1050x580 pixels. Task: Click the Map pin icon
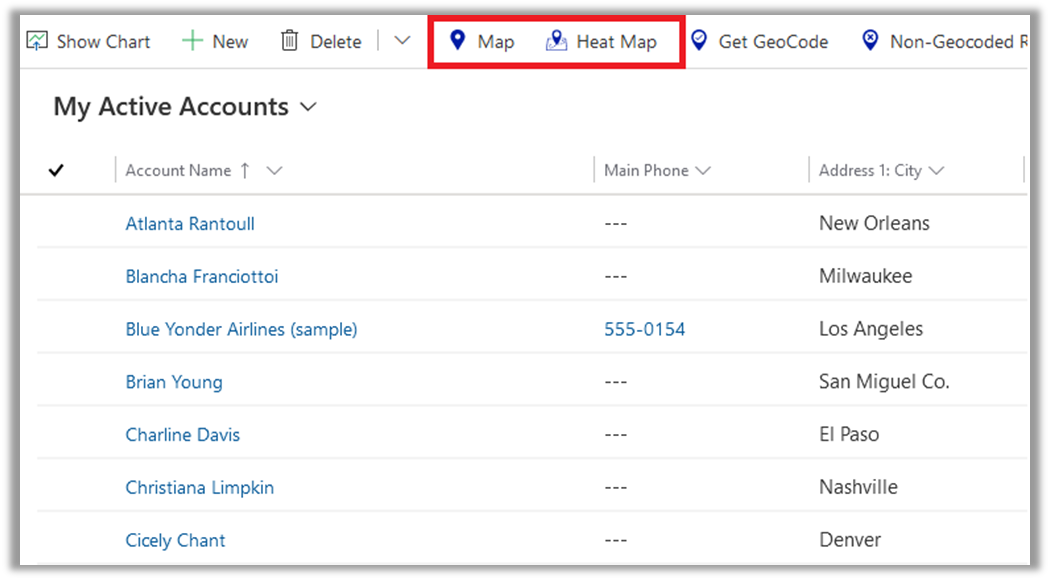click(x=458, y=41)
